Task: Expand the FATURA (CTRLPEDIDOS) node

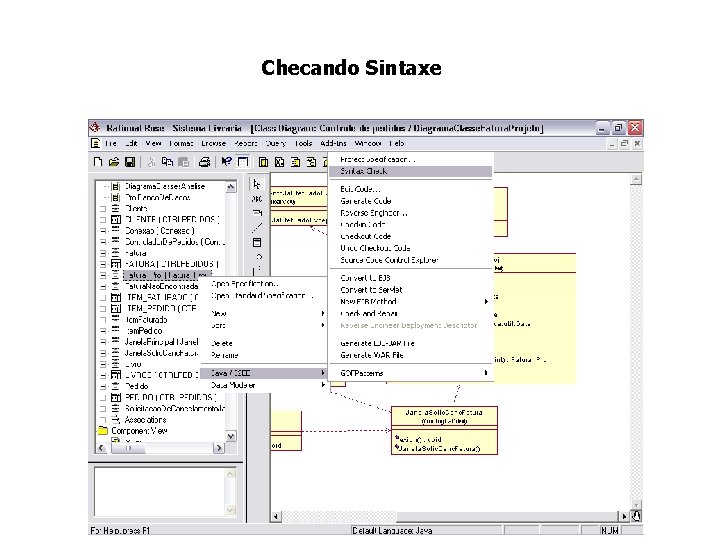Action: (x=103, y=264)
